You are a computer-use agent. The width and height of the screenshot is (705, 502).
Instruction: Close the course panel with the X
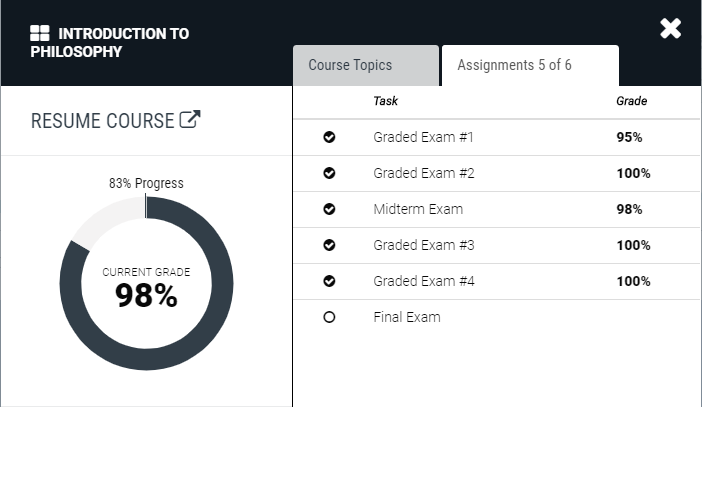[x=670, y=29]
